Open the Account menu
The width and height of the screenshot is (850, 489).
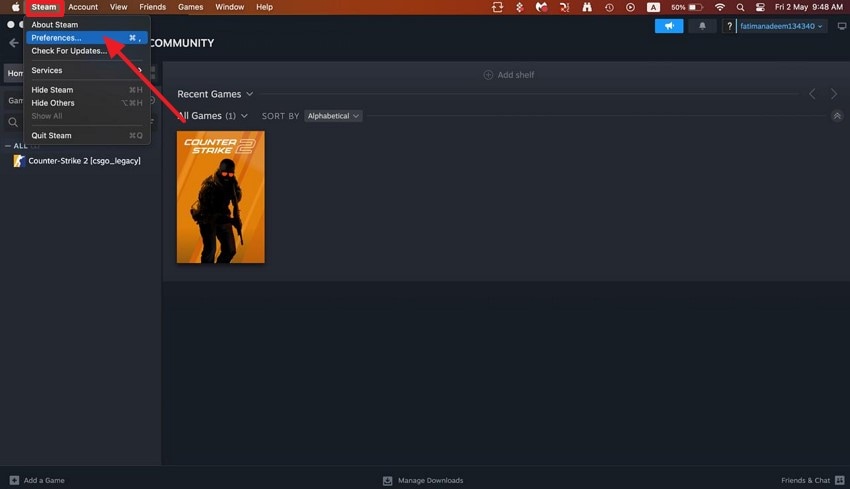(x=83, y=7)
